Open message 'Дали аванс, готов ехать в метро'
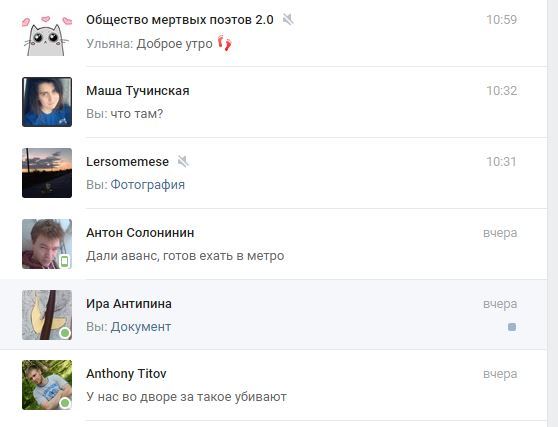Screen dimensions: 558x427 pyautogui.click(x=185, y=256)
